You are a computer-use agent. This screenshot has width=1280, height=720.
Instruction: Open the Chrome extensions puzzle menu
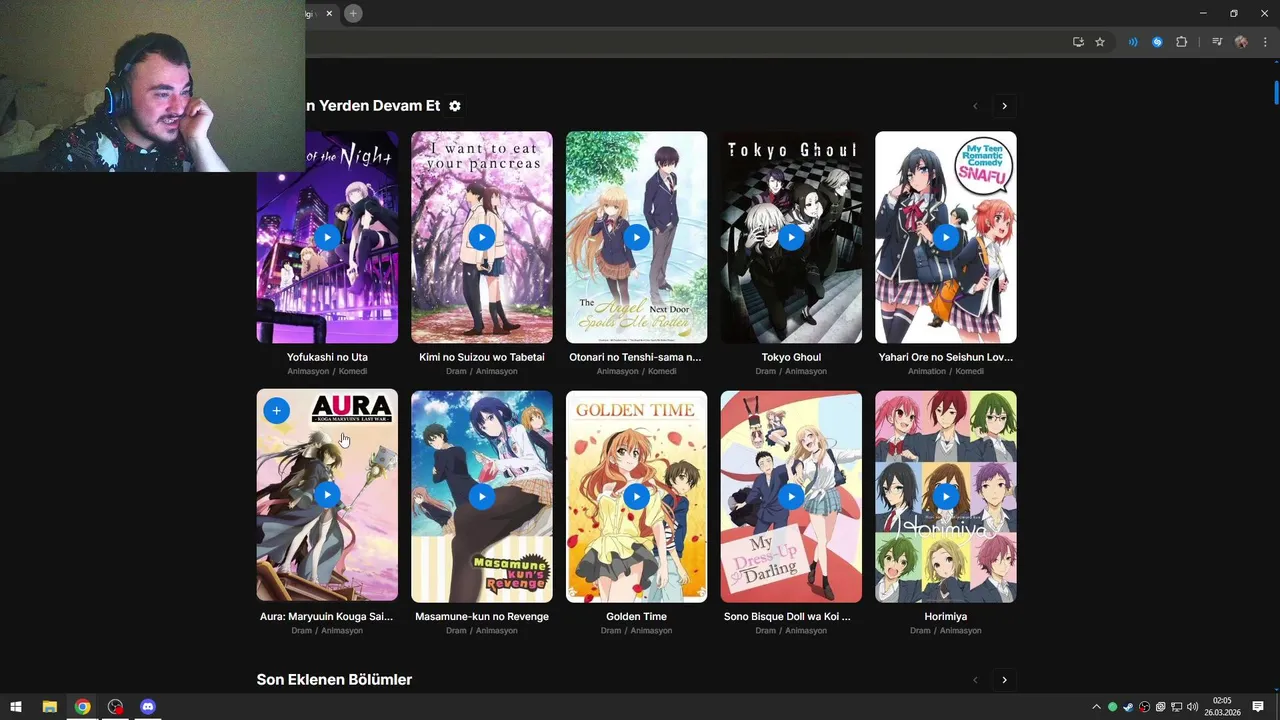click(x=1181, y=42)
